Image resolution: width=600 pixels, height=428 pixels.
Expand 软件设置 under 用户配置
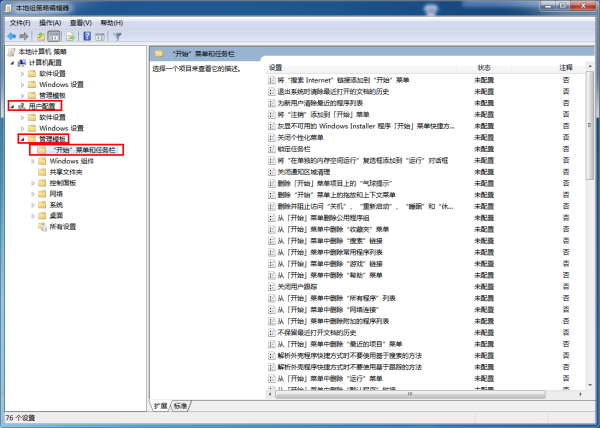(x=22, y=117)
